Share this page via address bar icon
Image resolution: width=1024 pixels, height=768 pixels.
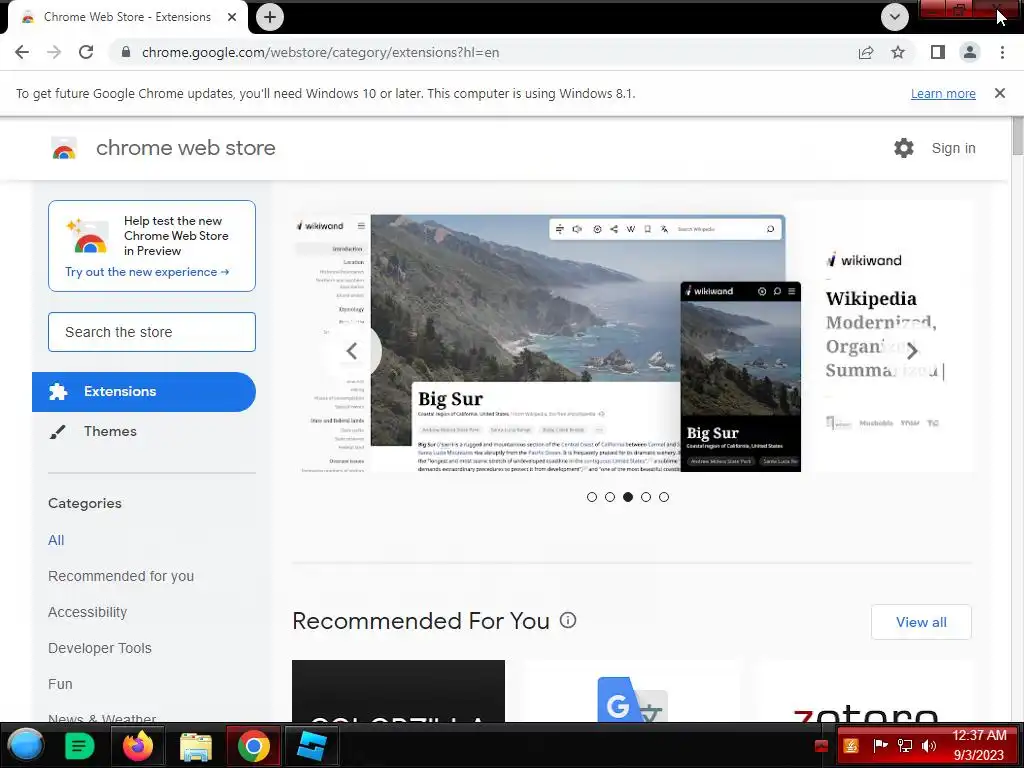pyautogui.click(x=866, y=52)
